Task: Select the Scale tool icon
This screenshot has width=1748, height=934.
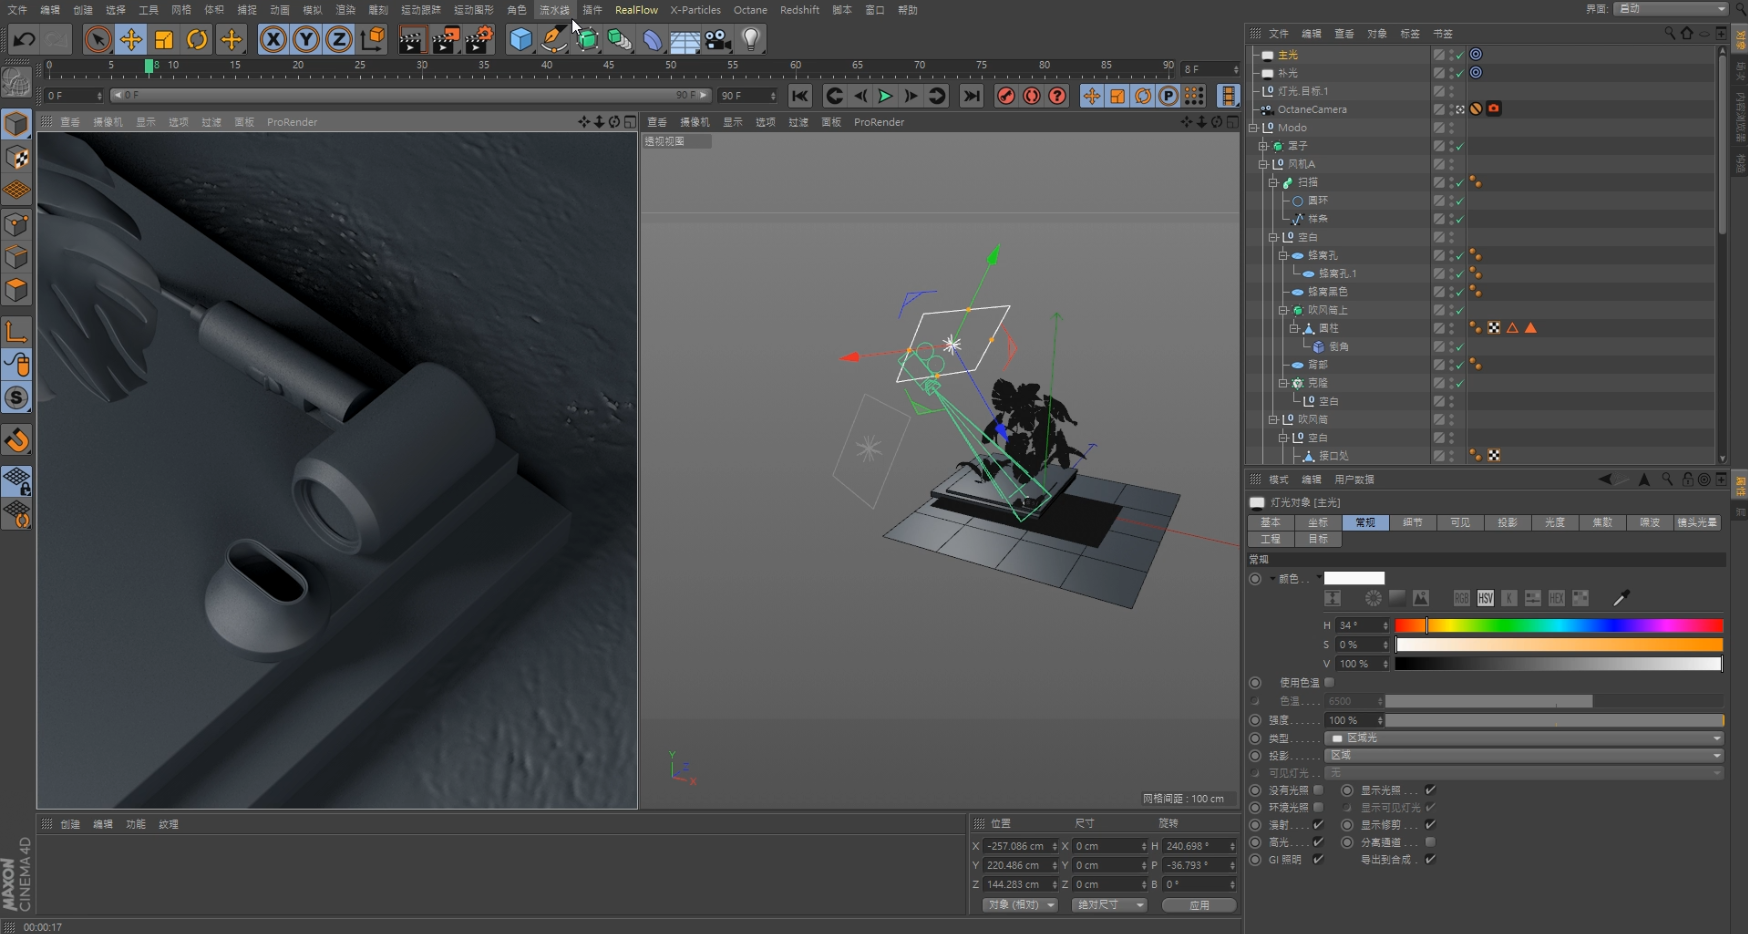Action: 164,39
